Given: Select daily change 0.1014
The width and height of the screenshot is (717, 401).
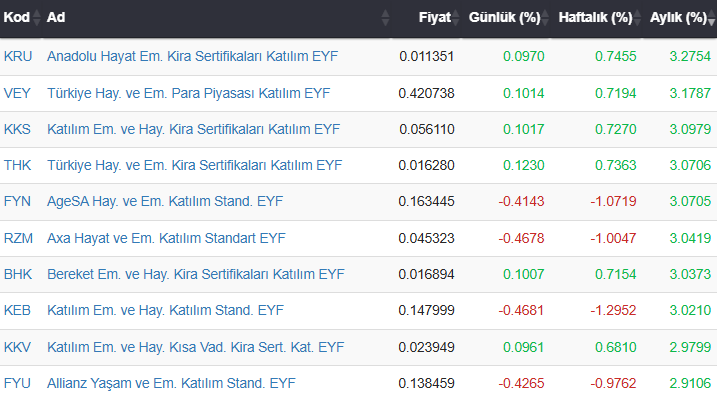Looking at the screenshot, I should [524, 93].
